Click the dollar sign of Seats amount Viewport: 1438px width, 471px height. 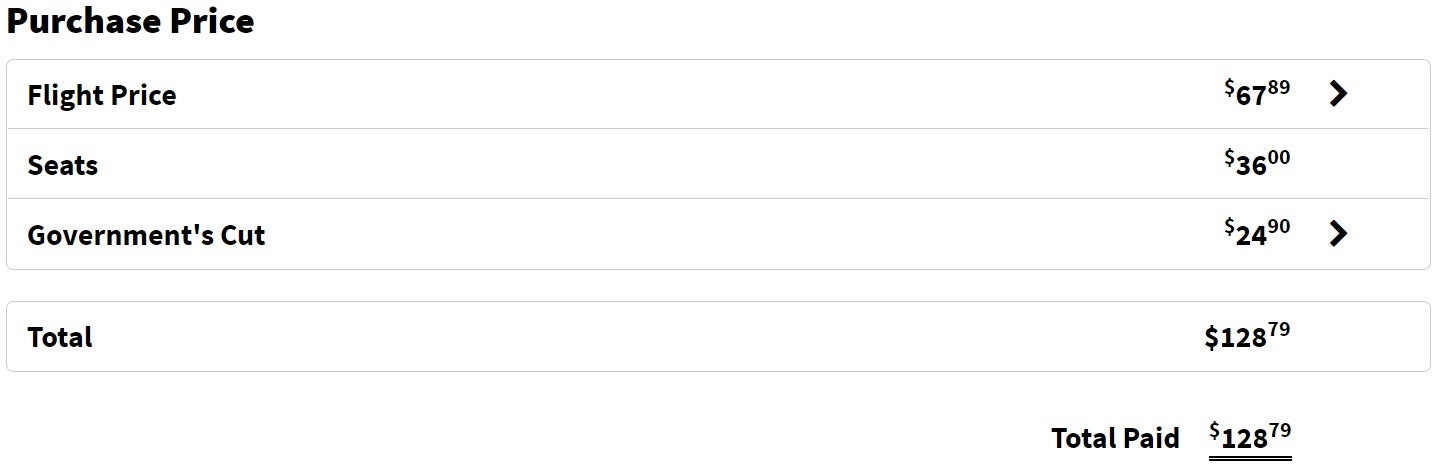[x=1230, y=158]
